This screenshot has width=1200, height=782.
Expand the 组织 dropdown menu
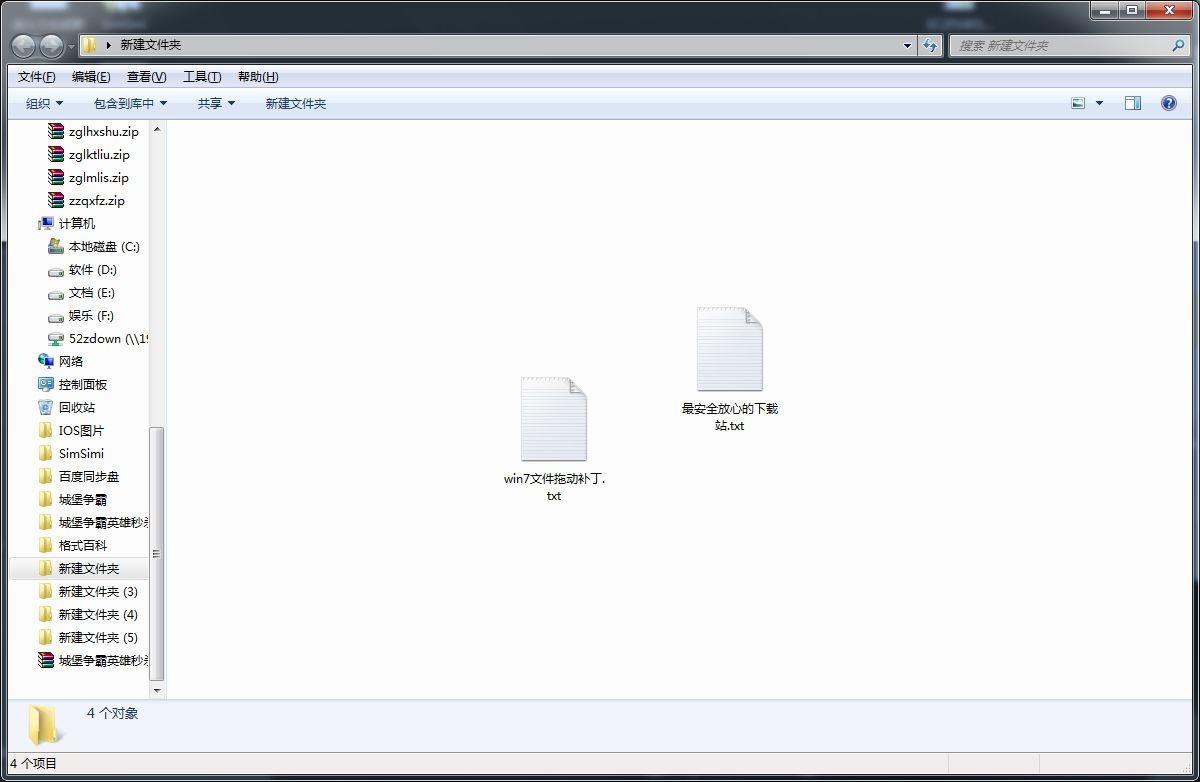tap(44, 103)
